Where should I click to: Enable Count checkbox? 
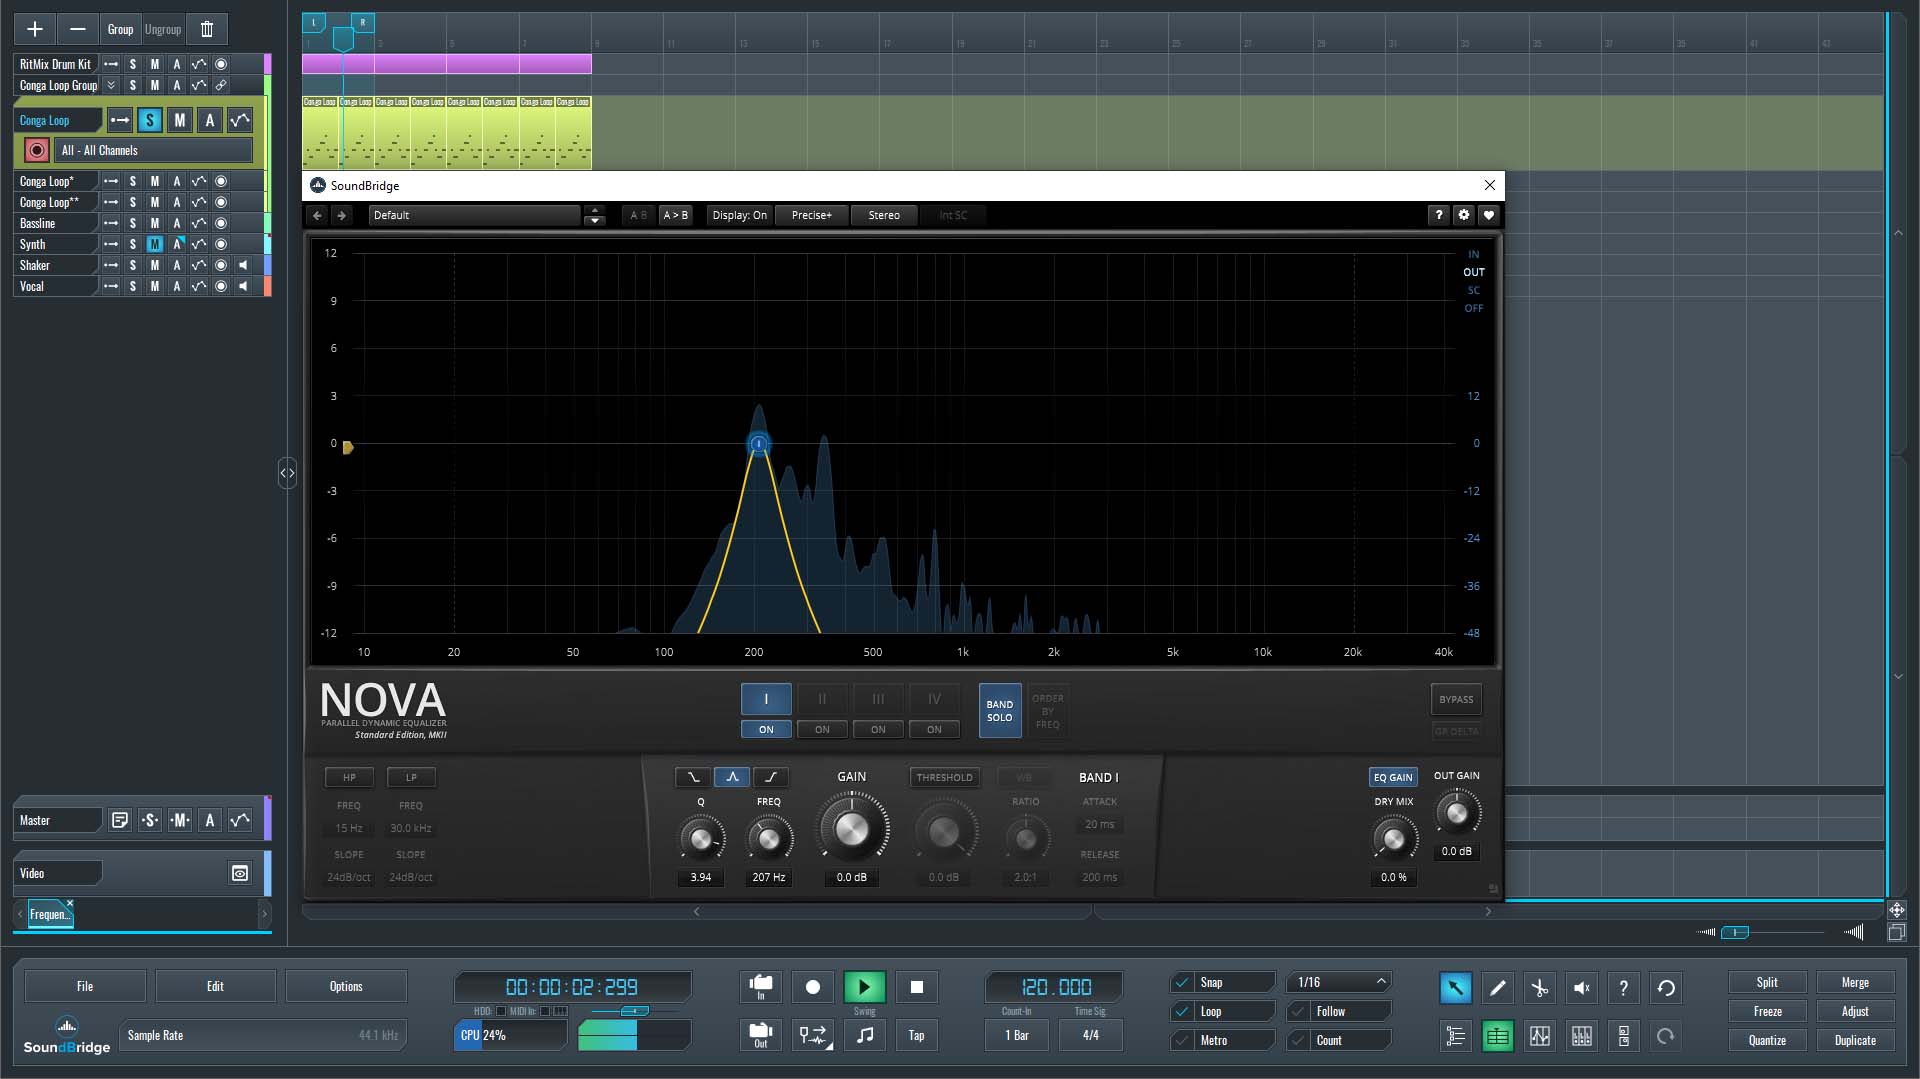click(x=1298, y=1040)
